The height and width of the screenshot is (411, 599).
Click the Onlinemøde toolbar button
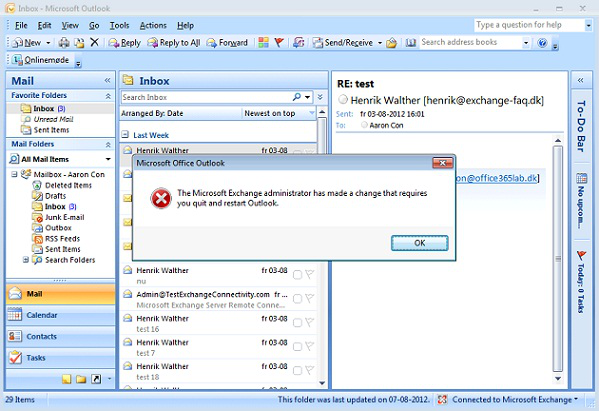click(41, 60)
